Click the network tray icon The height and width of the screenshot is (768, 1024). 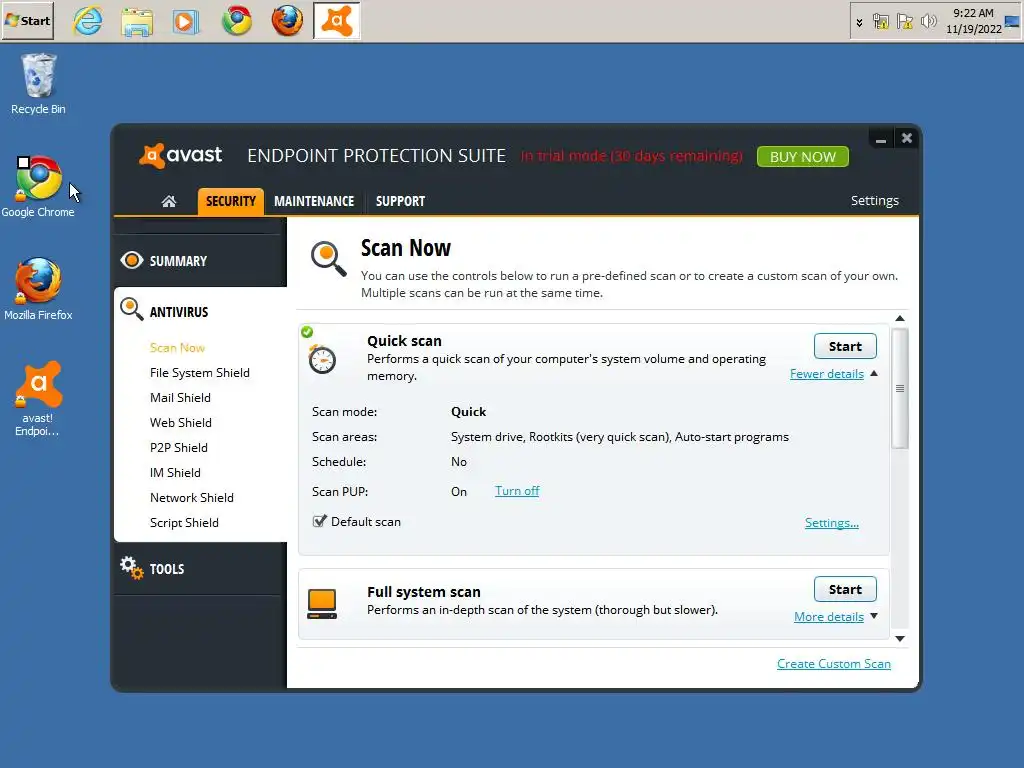click(881, 22)
